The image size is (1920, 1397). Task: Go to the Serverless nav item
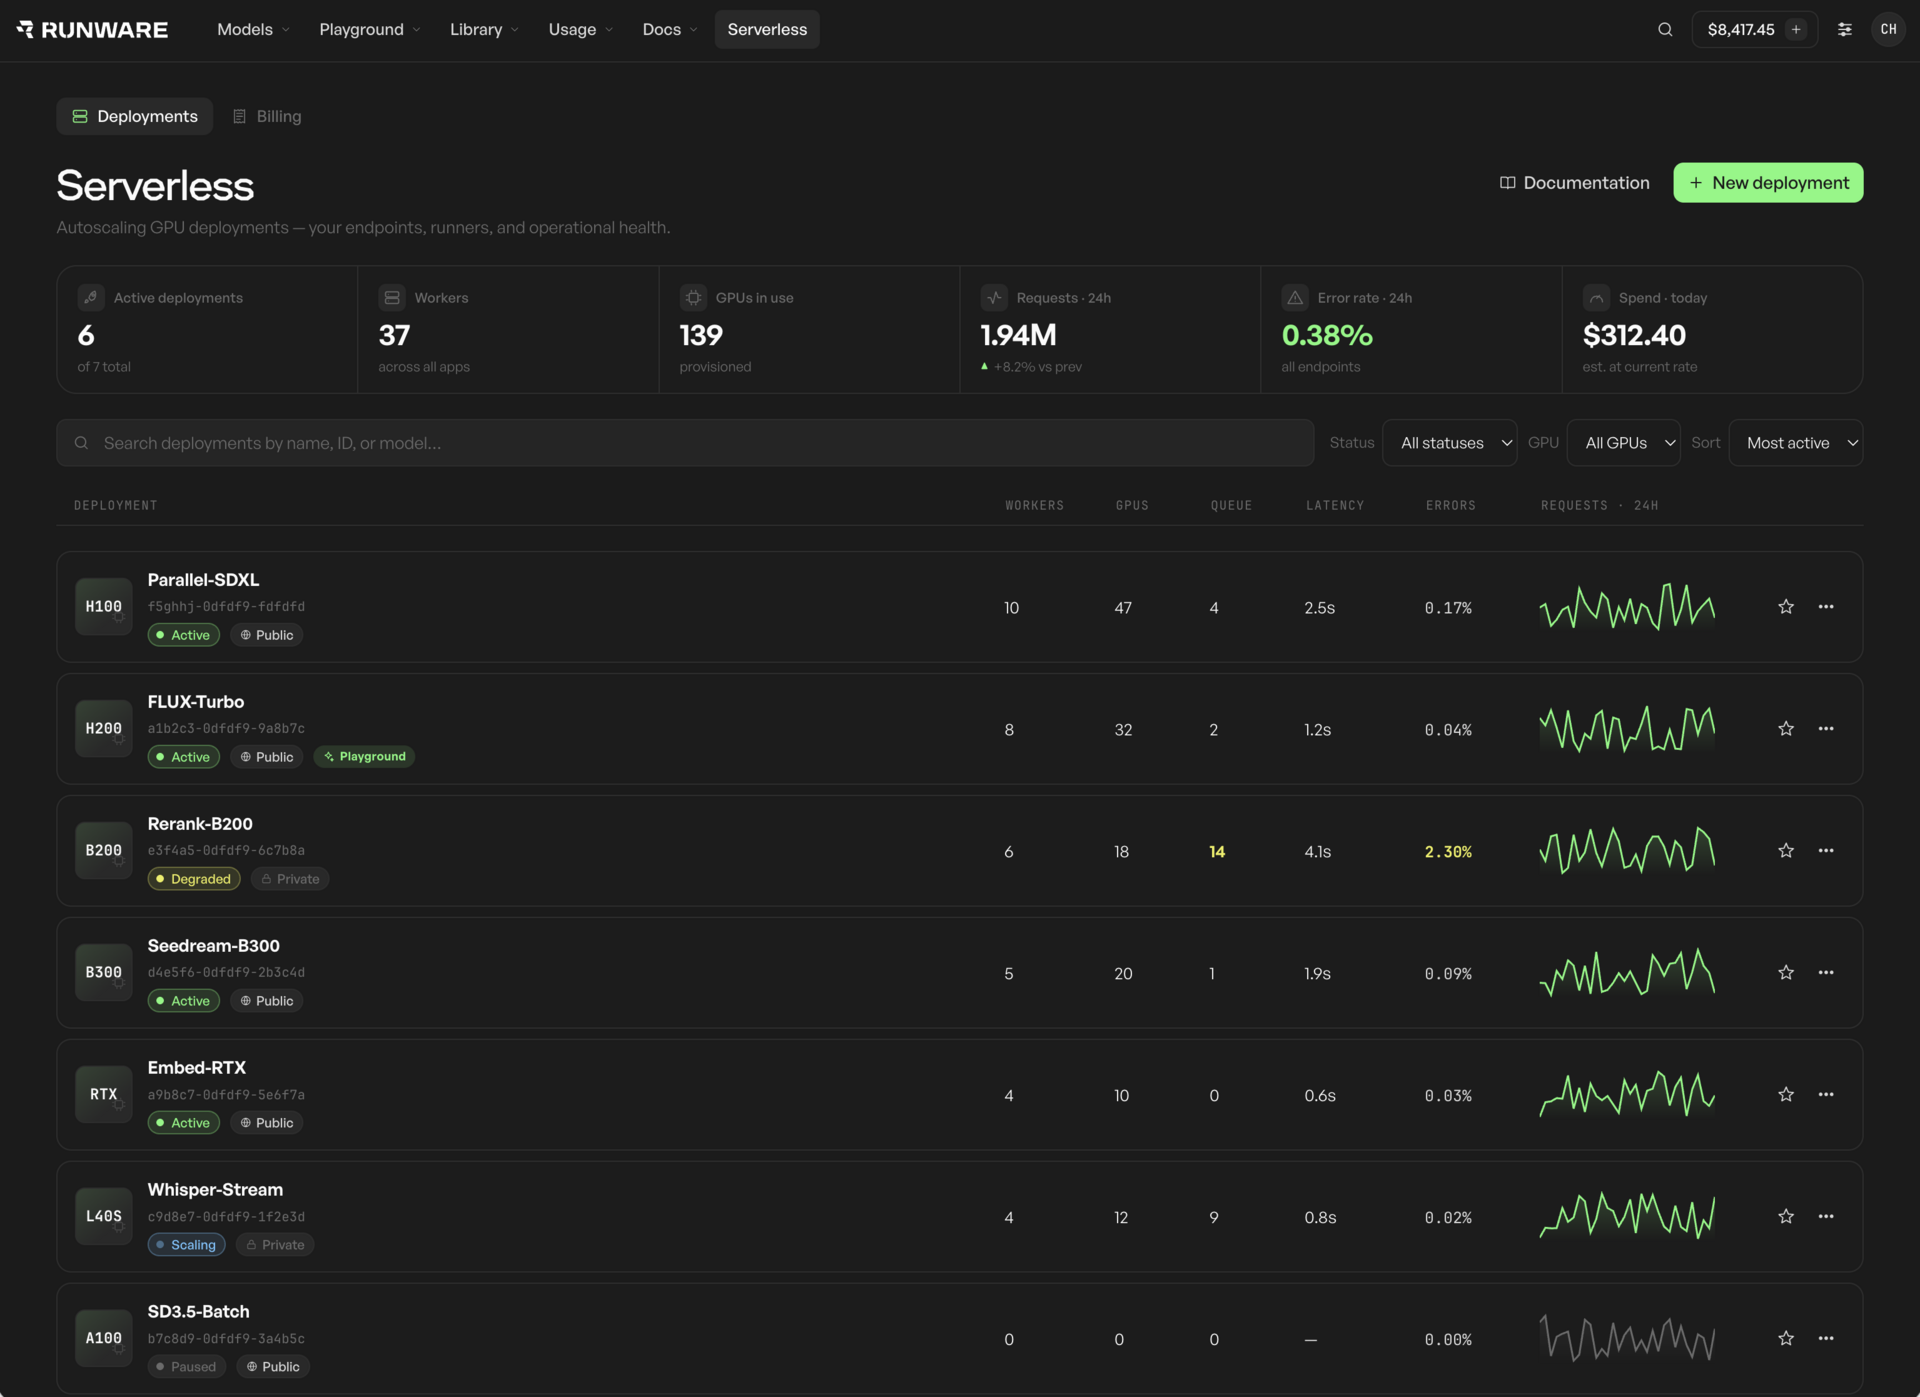pos(767,29)
